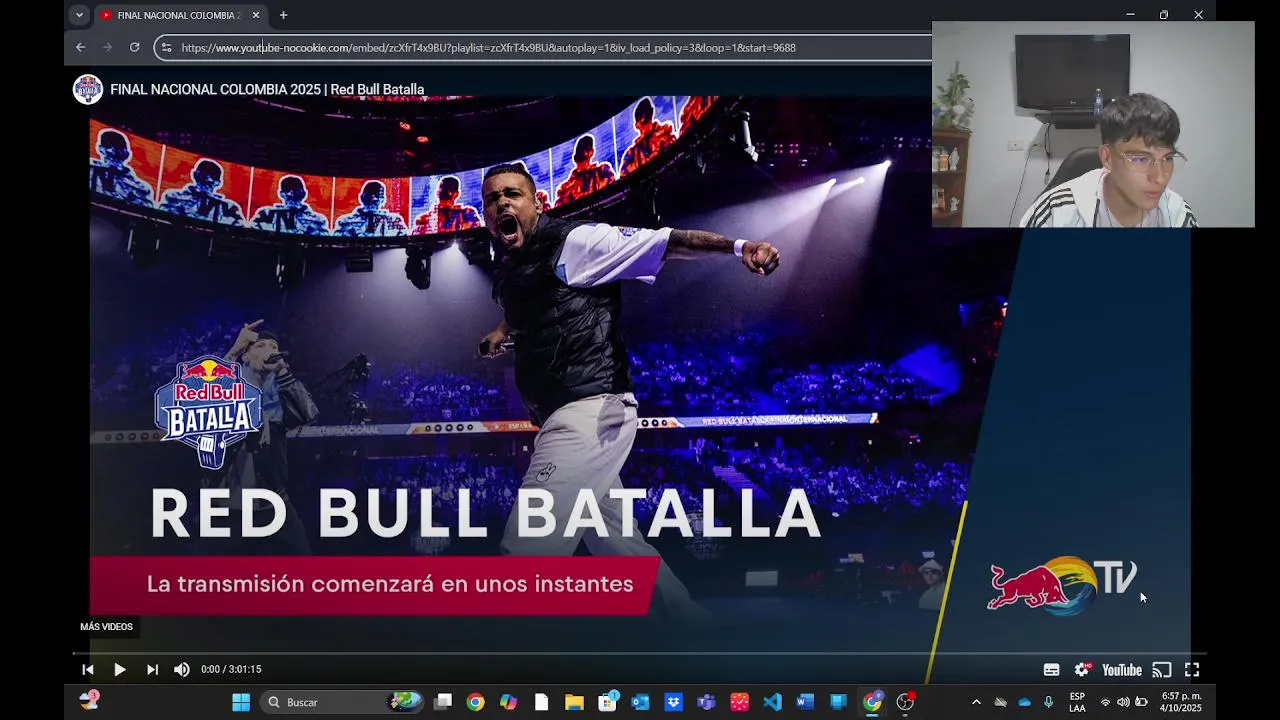Click the browser address bar URL
Viewport: 1280px width, 720px height.
tap(488, 47)
